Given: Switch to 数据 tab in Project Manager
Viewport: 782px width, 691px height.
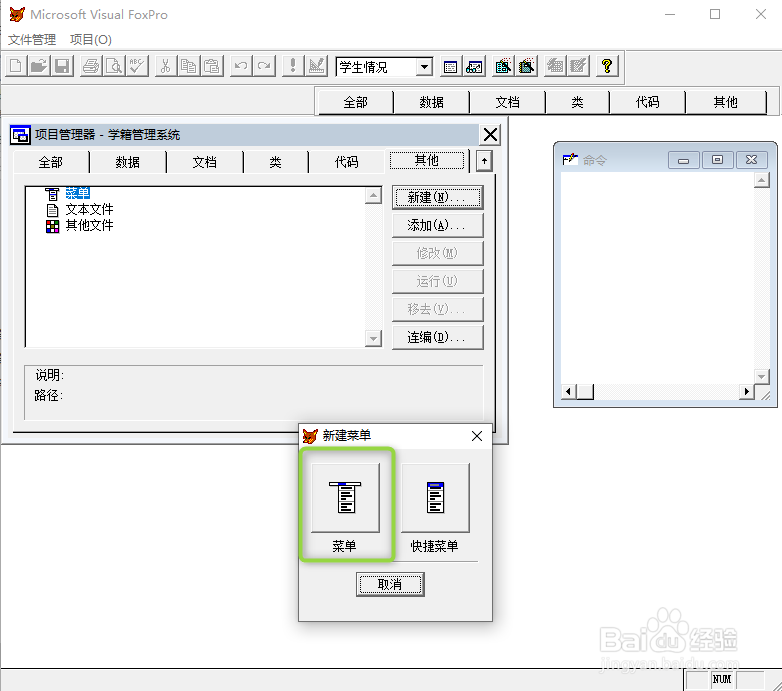Looking at the screenshot, I should click(x=128, y=162).
